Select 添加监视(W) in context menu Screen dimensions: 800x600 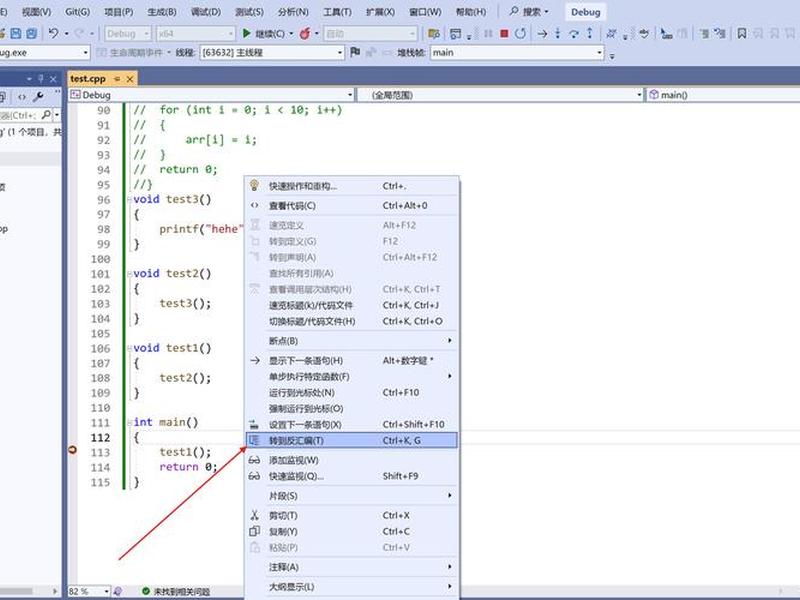[x=352, y=460]
